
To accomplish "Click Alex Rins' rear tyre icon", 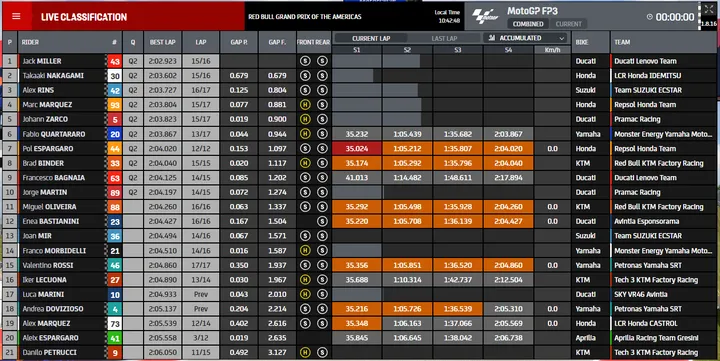I will coord(322,90).
